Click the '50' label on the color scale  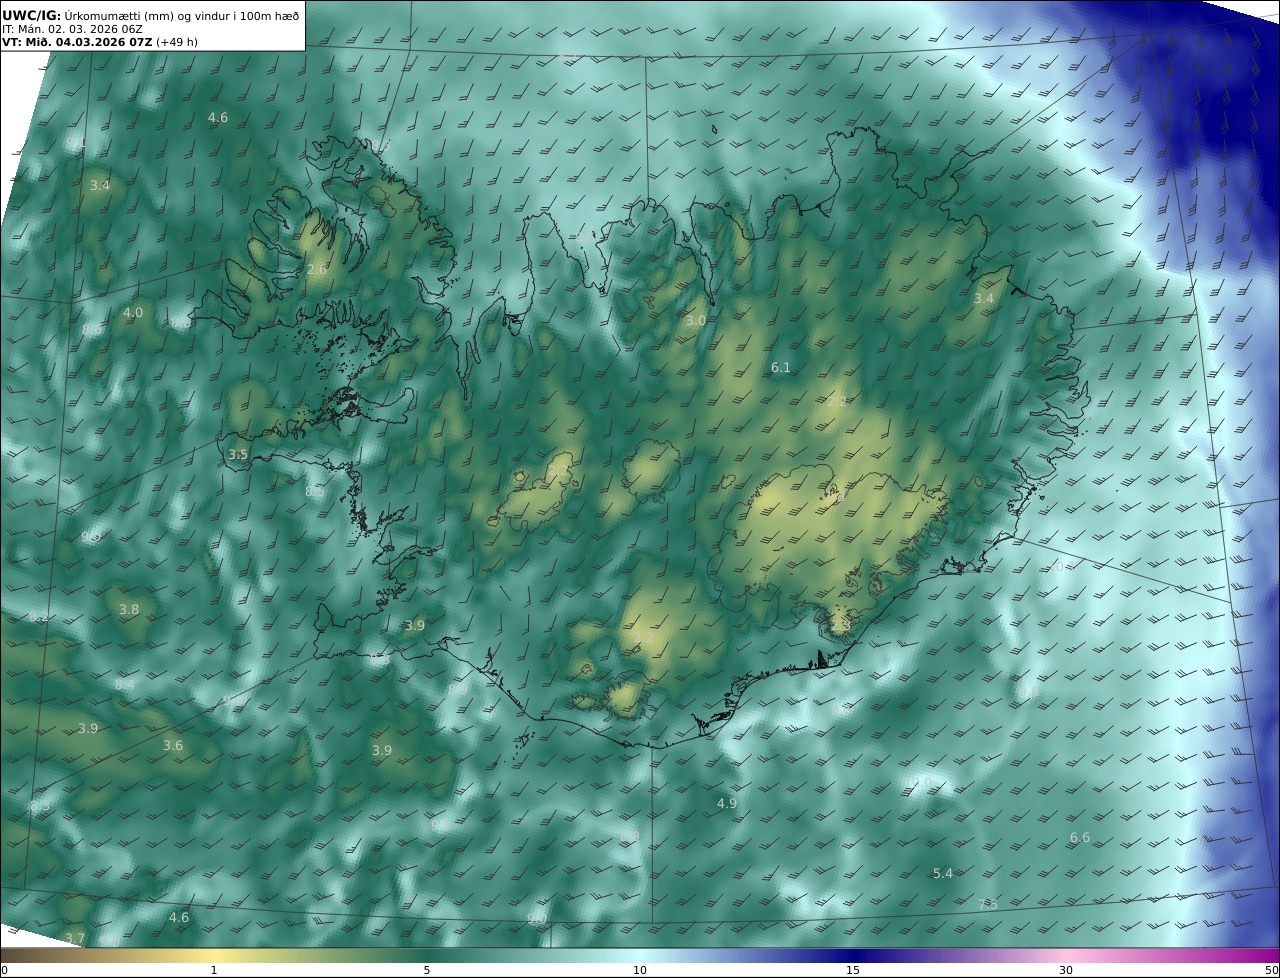(1271, 970)
